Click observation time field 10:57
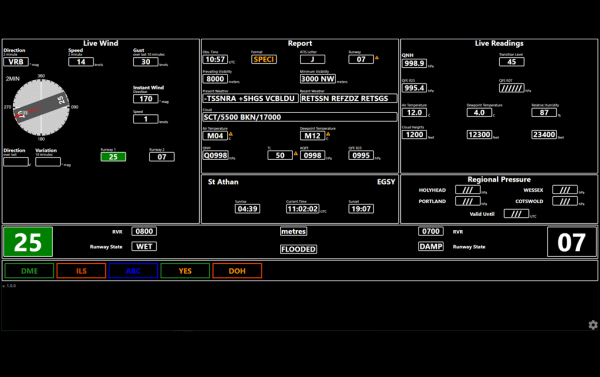 (215, 59)
